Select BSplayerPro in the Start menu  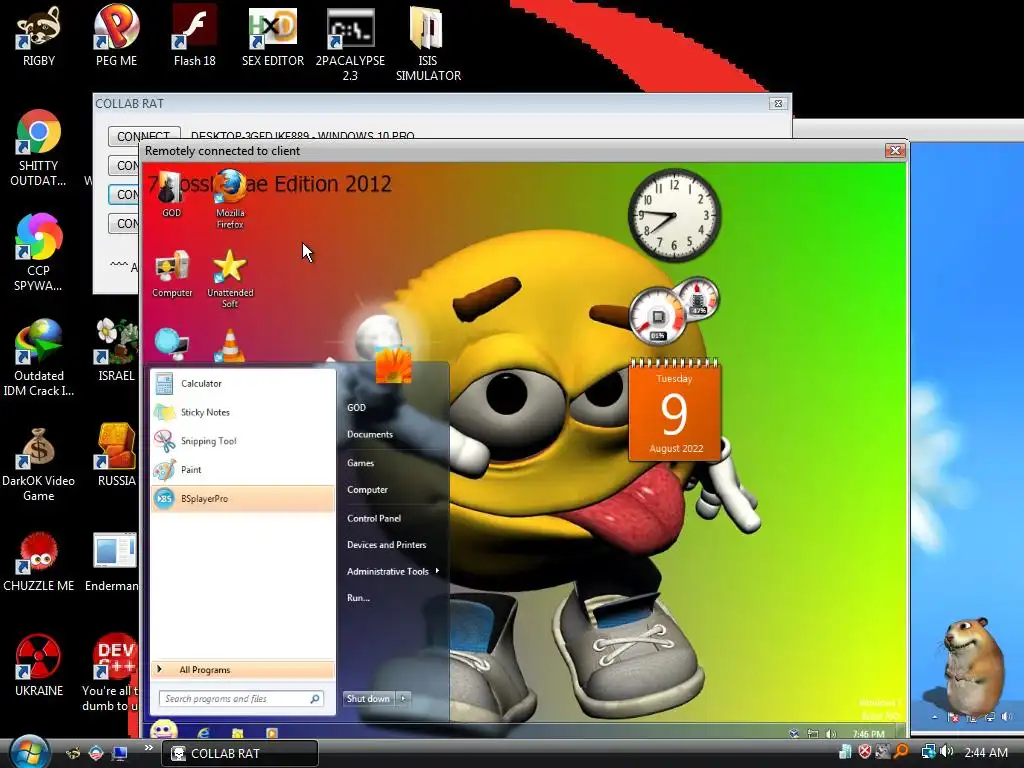pos(242,498)
